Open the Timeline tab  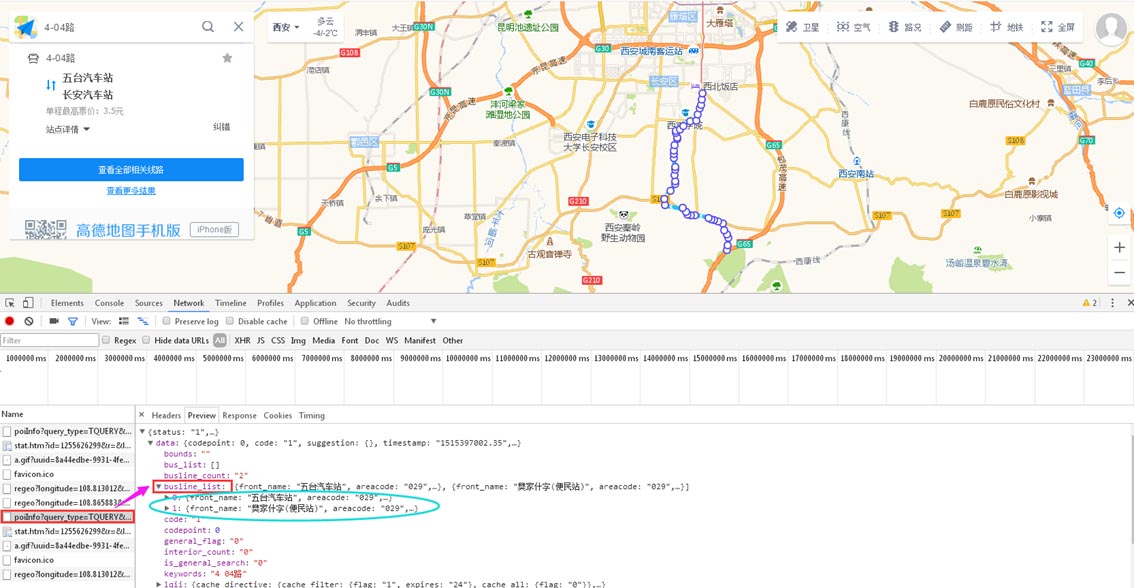coord(231,303)
